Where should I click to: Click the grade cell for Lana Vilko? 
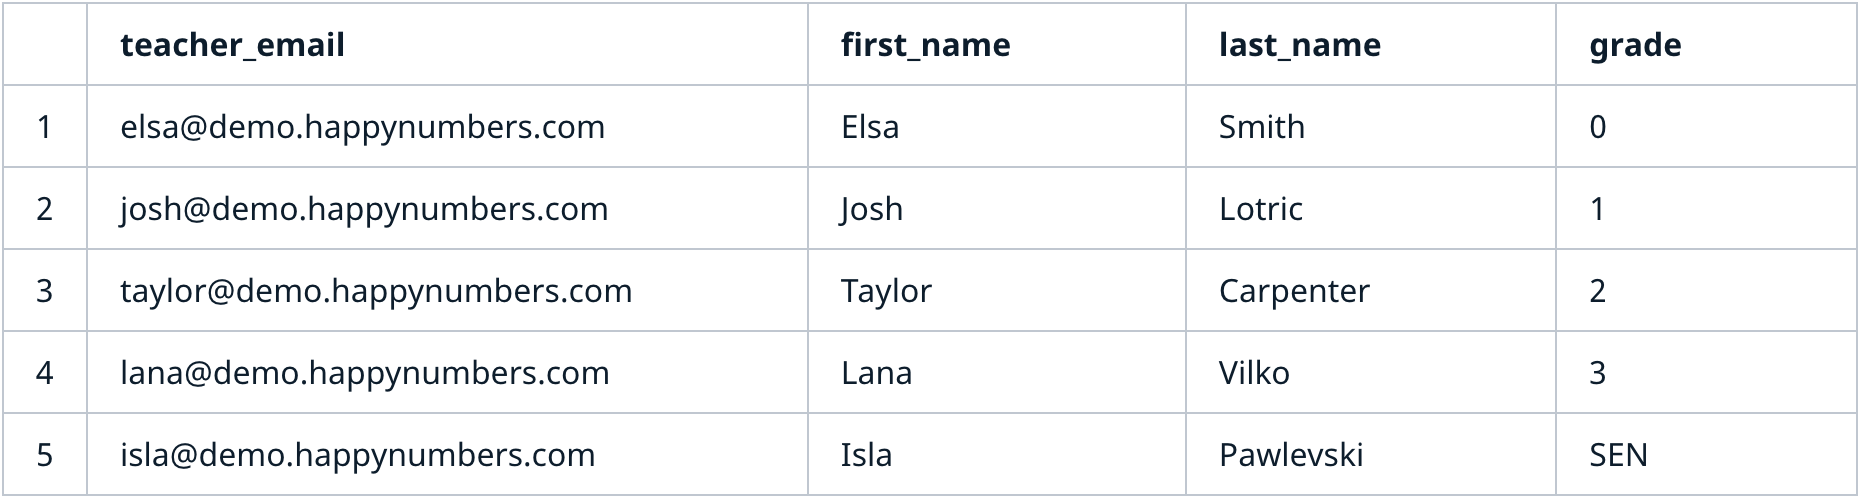(x=1597, y=373)
